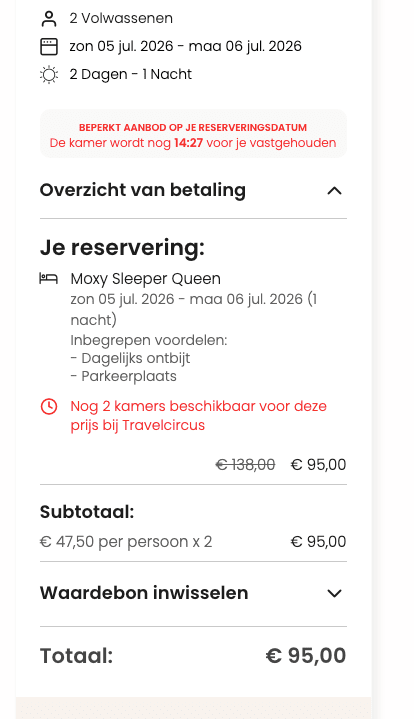Open the Waardebon inwisselen section title
Screen dimensions: 414x719
[144, 593]
